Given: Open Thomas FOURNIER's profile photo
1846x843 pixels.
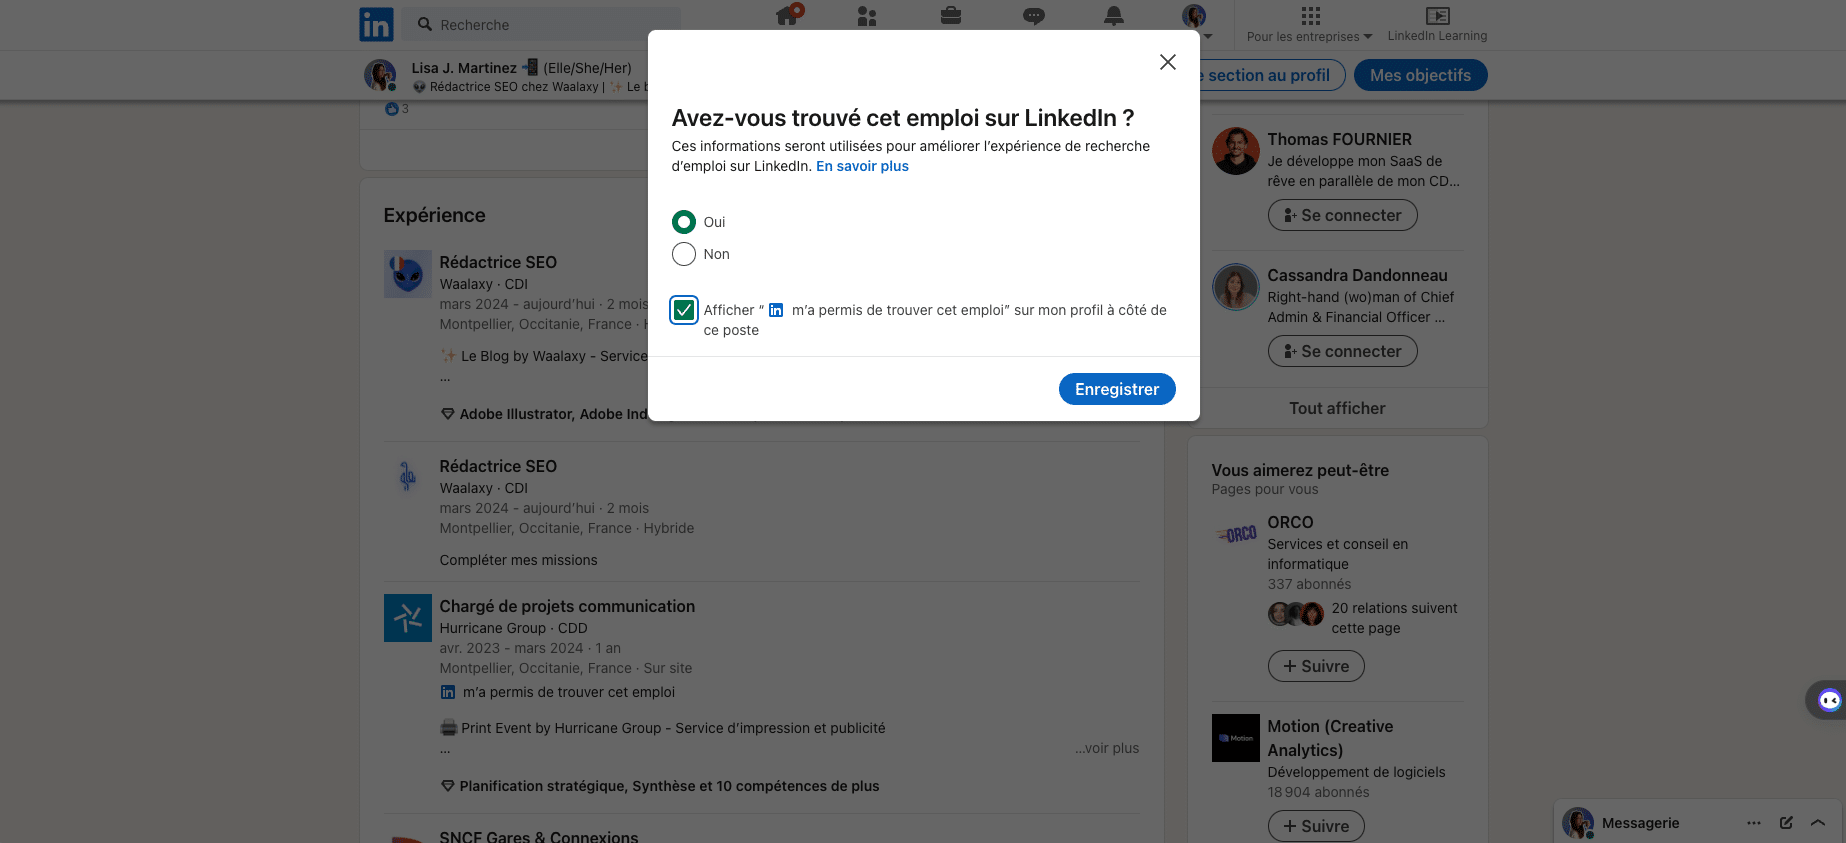Looking at the screenshot, I should tap(1236, 151).
